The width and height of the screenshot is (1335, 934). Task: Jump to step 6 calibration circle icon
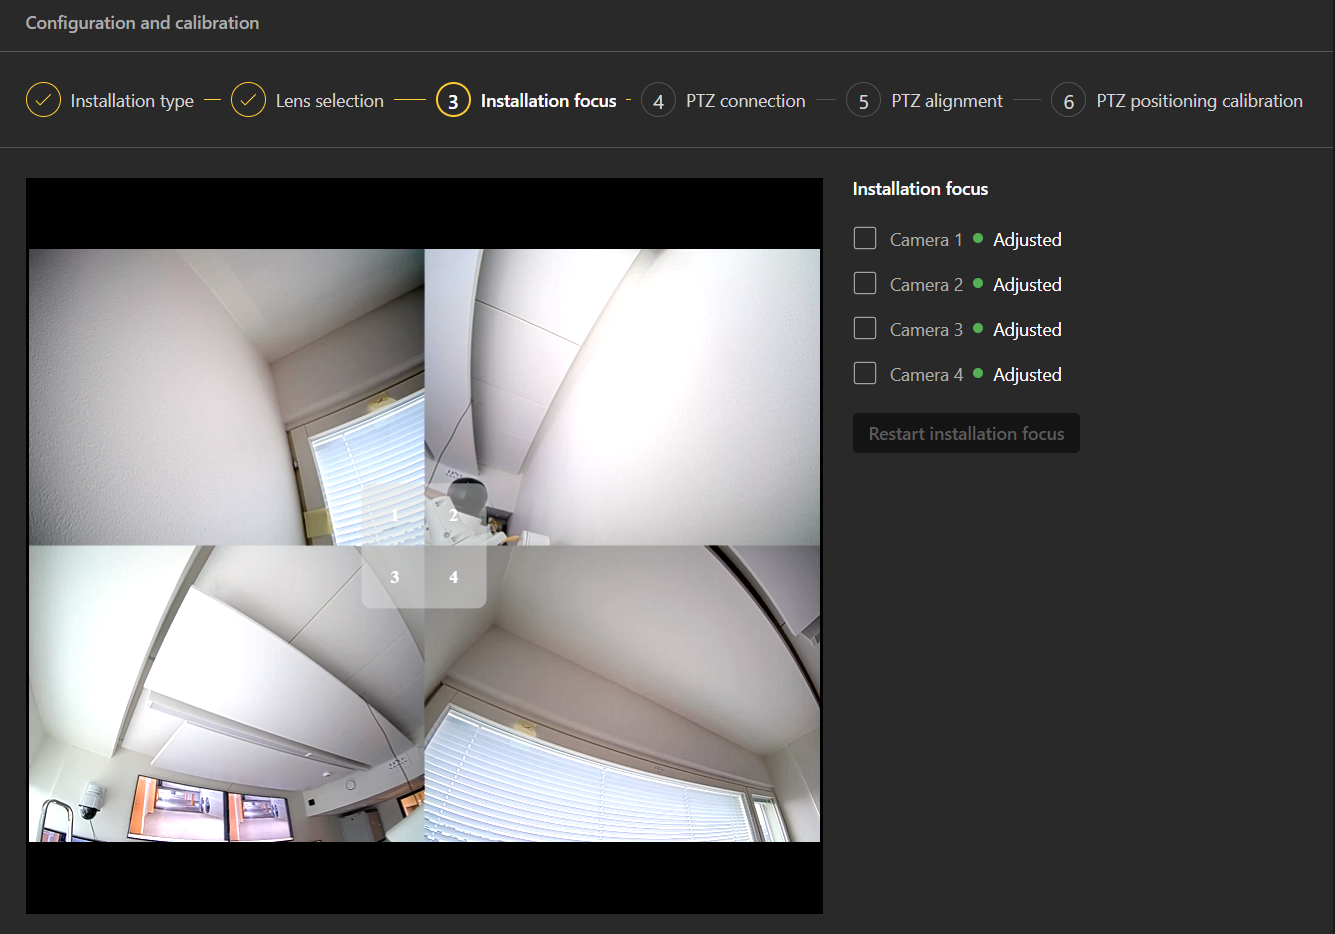coord(1068,100)
